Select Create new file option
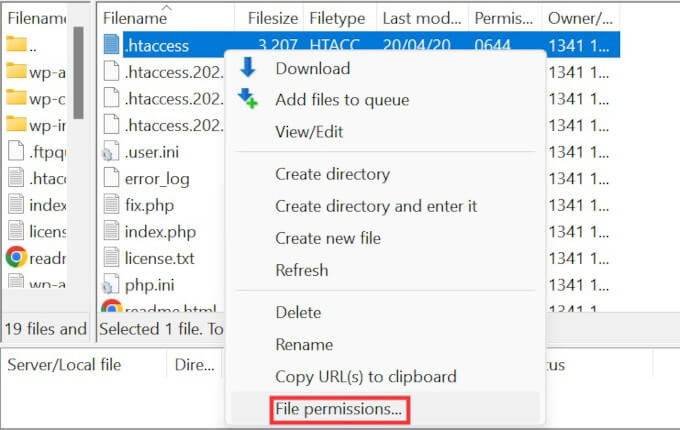 pos(328,238)
